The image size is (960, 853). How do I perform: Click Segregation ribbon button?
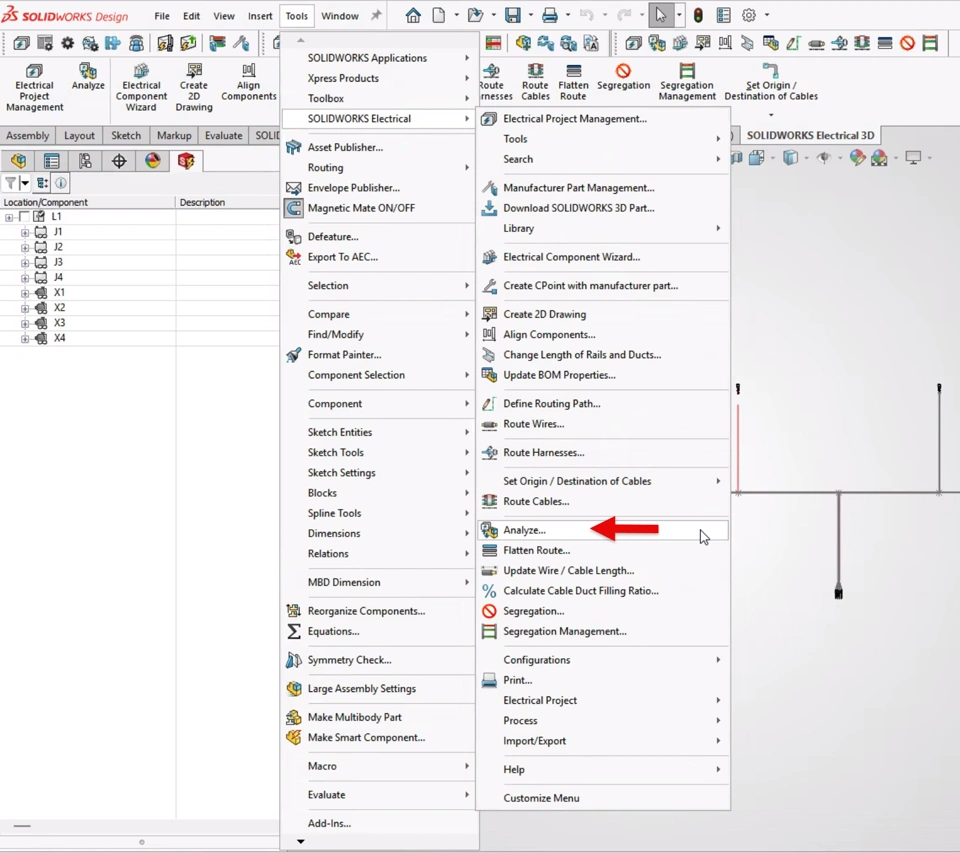(623, 77)
